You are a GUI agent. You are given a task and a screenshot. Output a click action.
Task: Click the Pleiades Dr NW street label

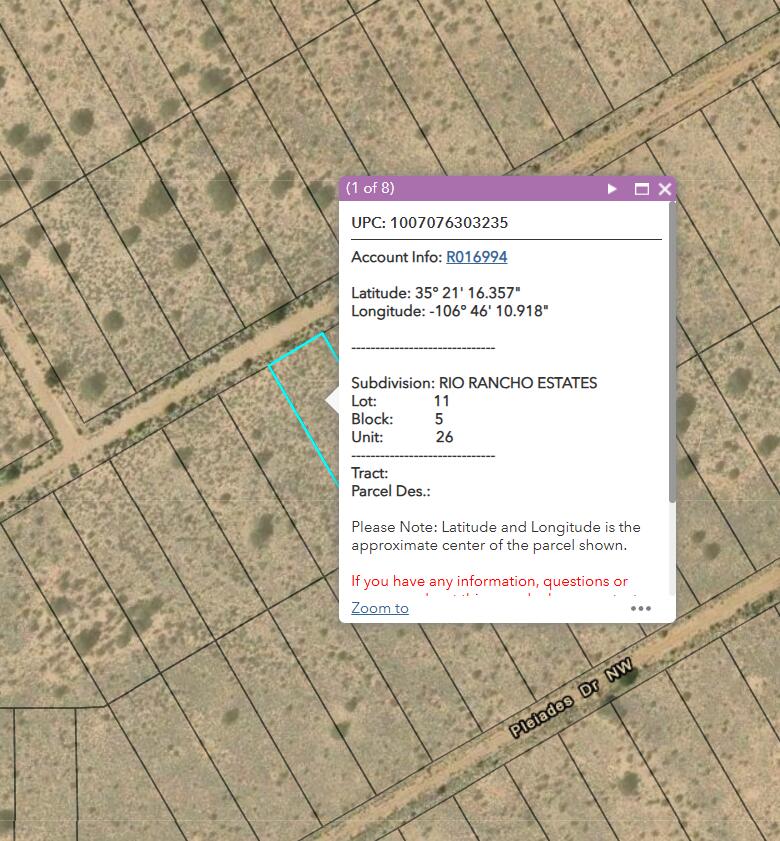[x=571, y=697]
